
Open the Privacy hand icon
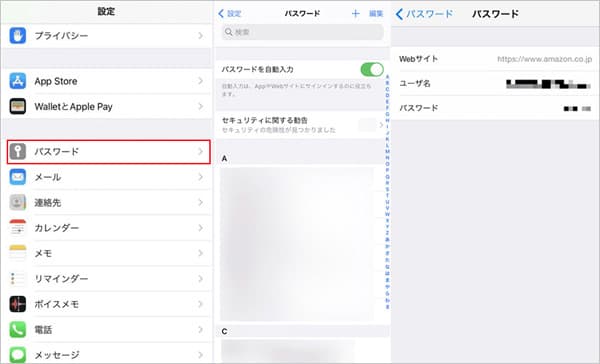pyautogui.click(x=18, y=36)
